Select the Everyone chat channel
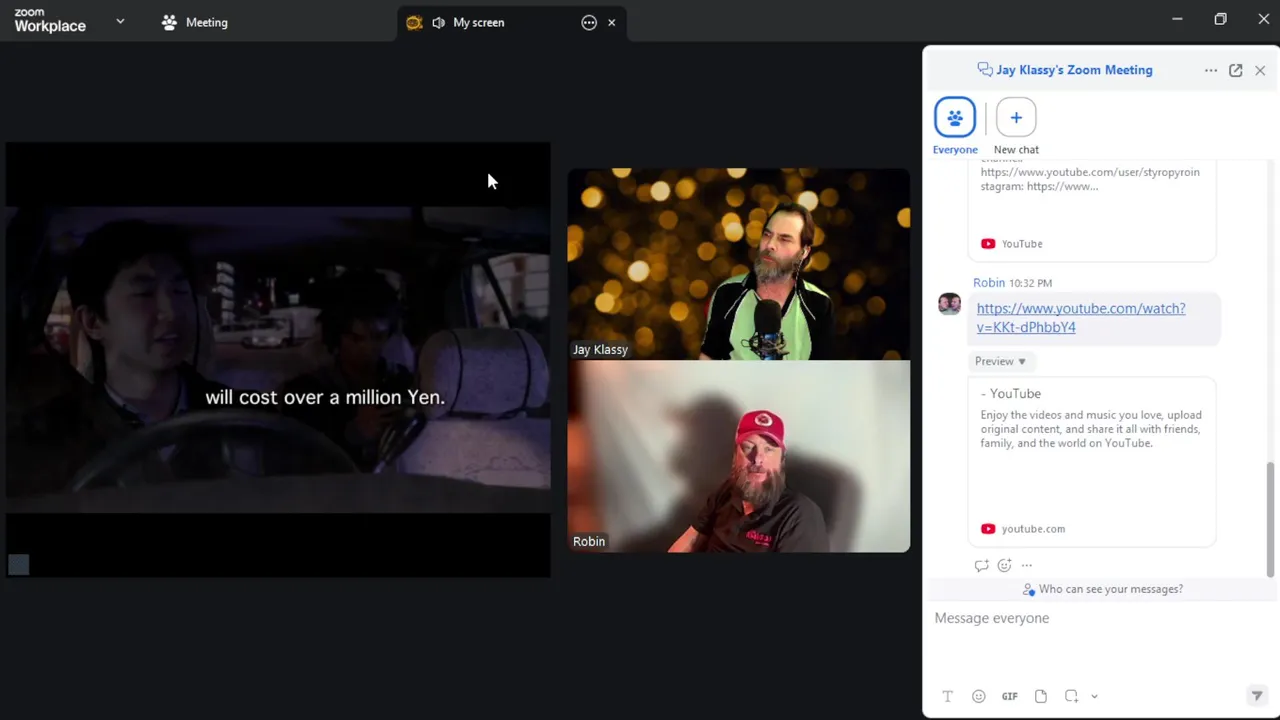This screenshot has height=720, width=1280. (955, 126)
